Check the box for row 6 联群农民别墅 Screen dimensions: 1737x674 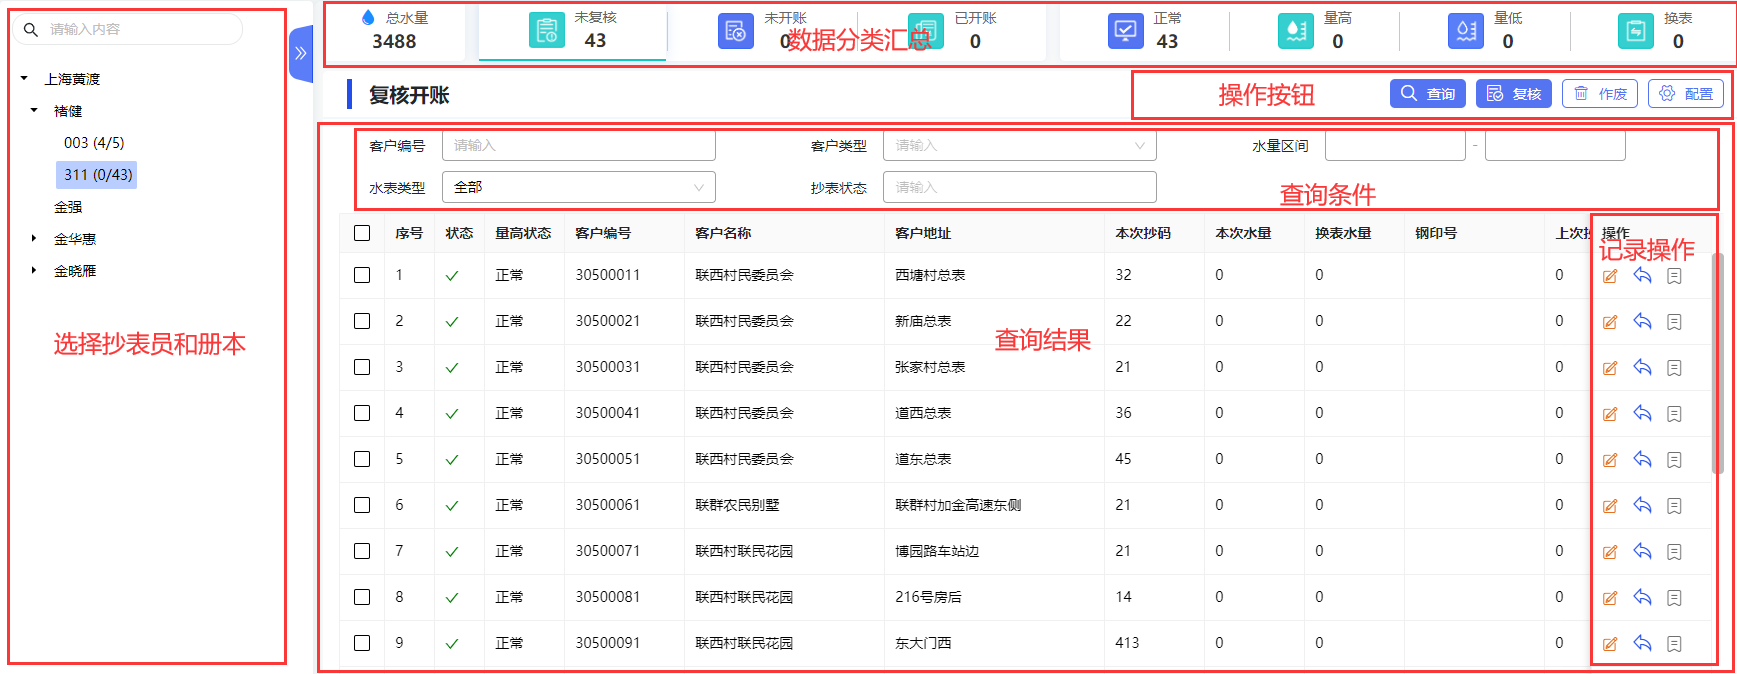coord(362,505)
